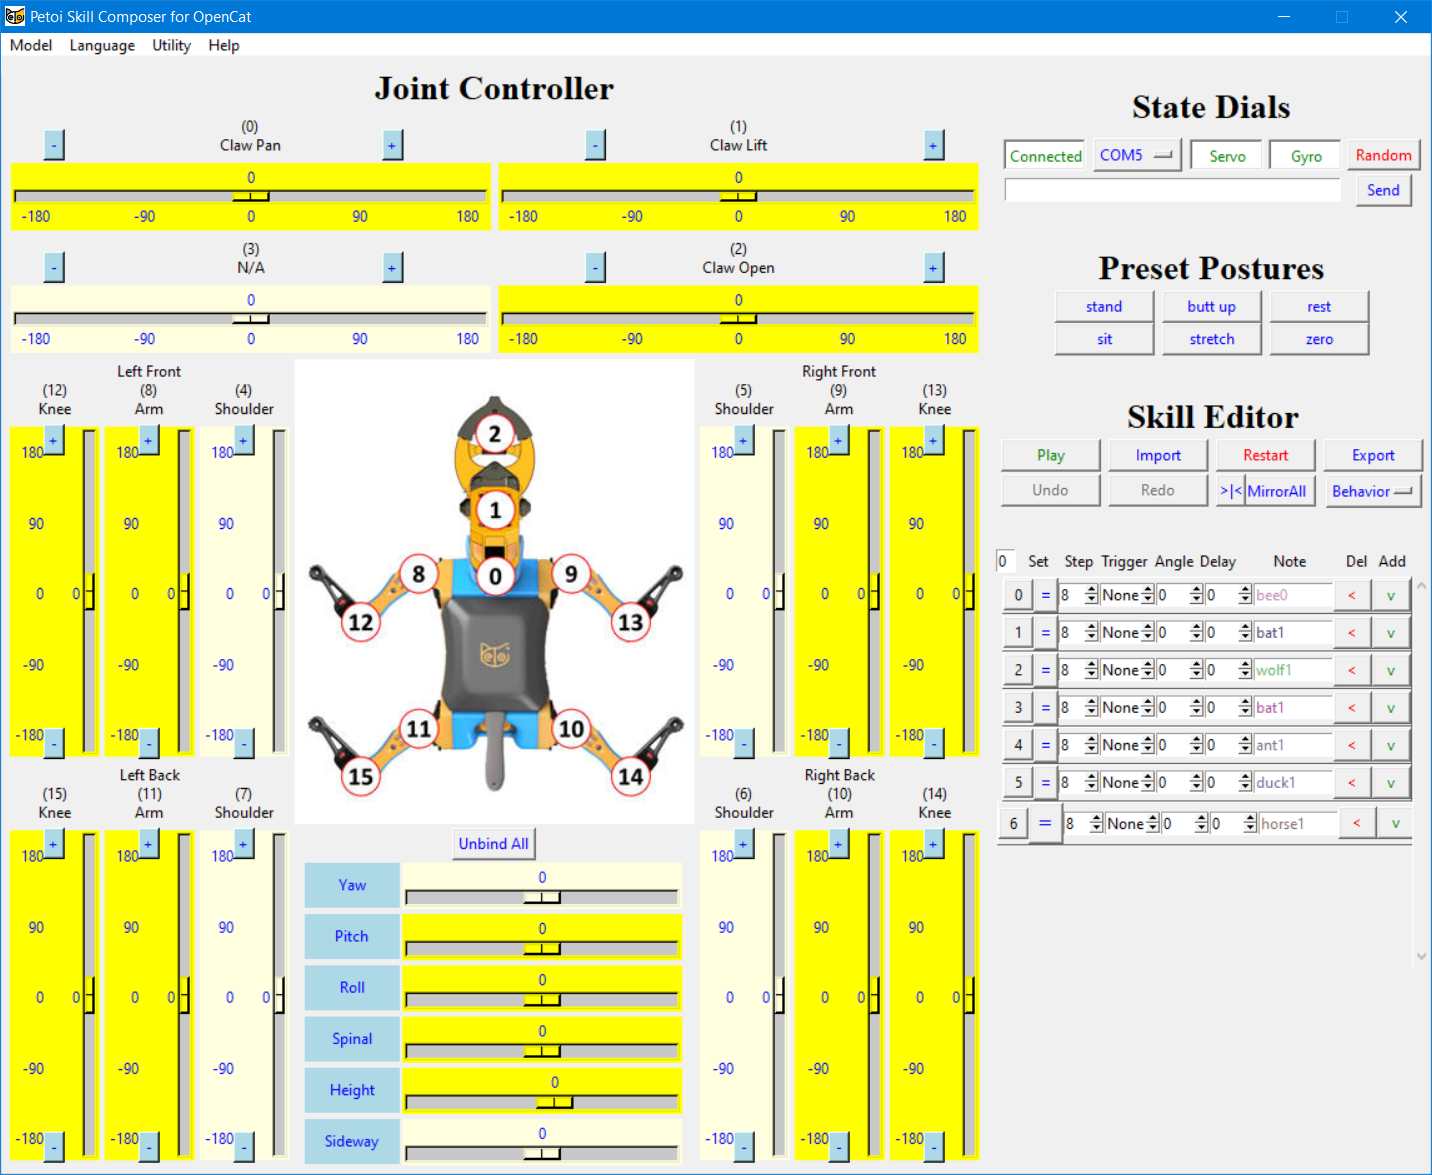Click joint 2 circle on the robot diagram
Image resolution: width=1432 pixels, height=1175 pixels.
tap(494, 434)
